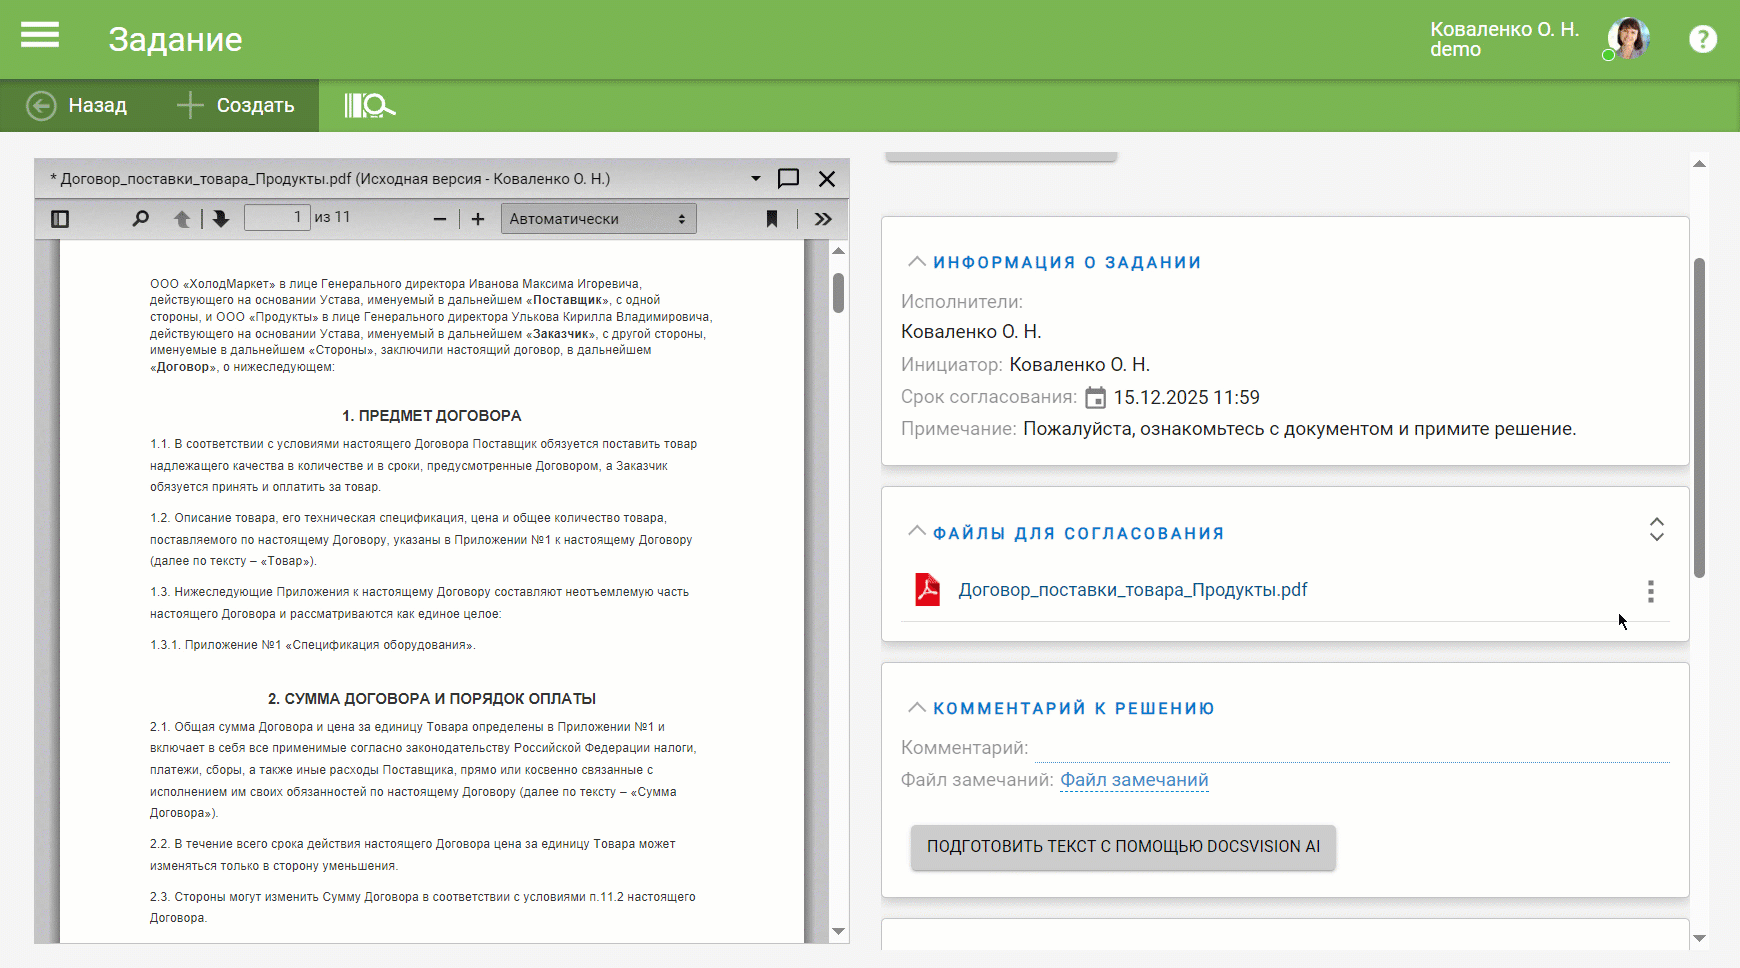
Task: Open file version dropdown arrow
Action: [756, 179]
